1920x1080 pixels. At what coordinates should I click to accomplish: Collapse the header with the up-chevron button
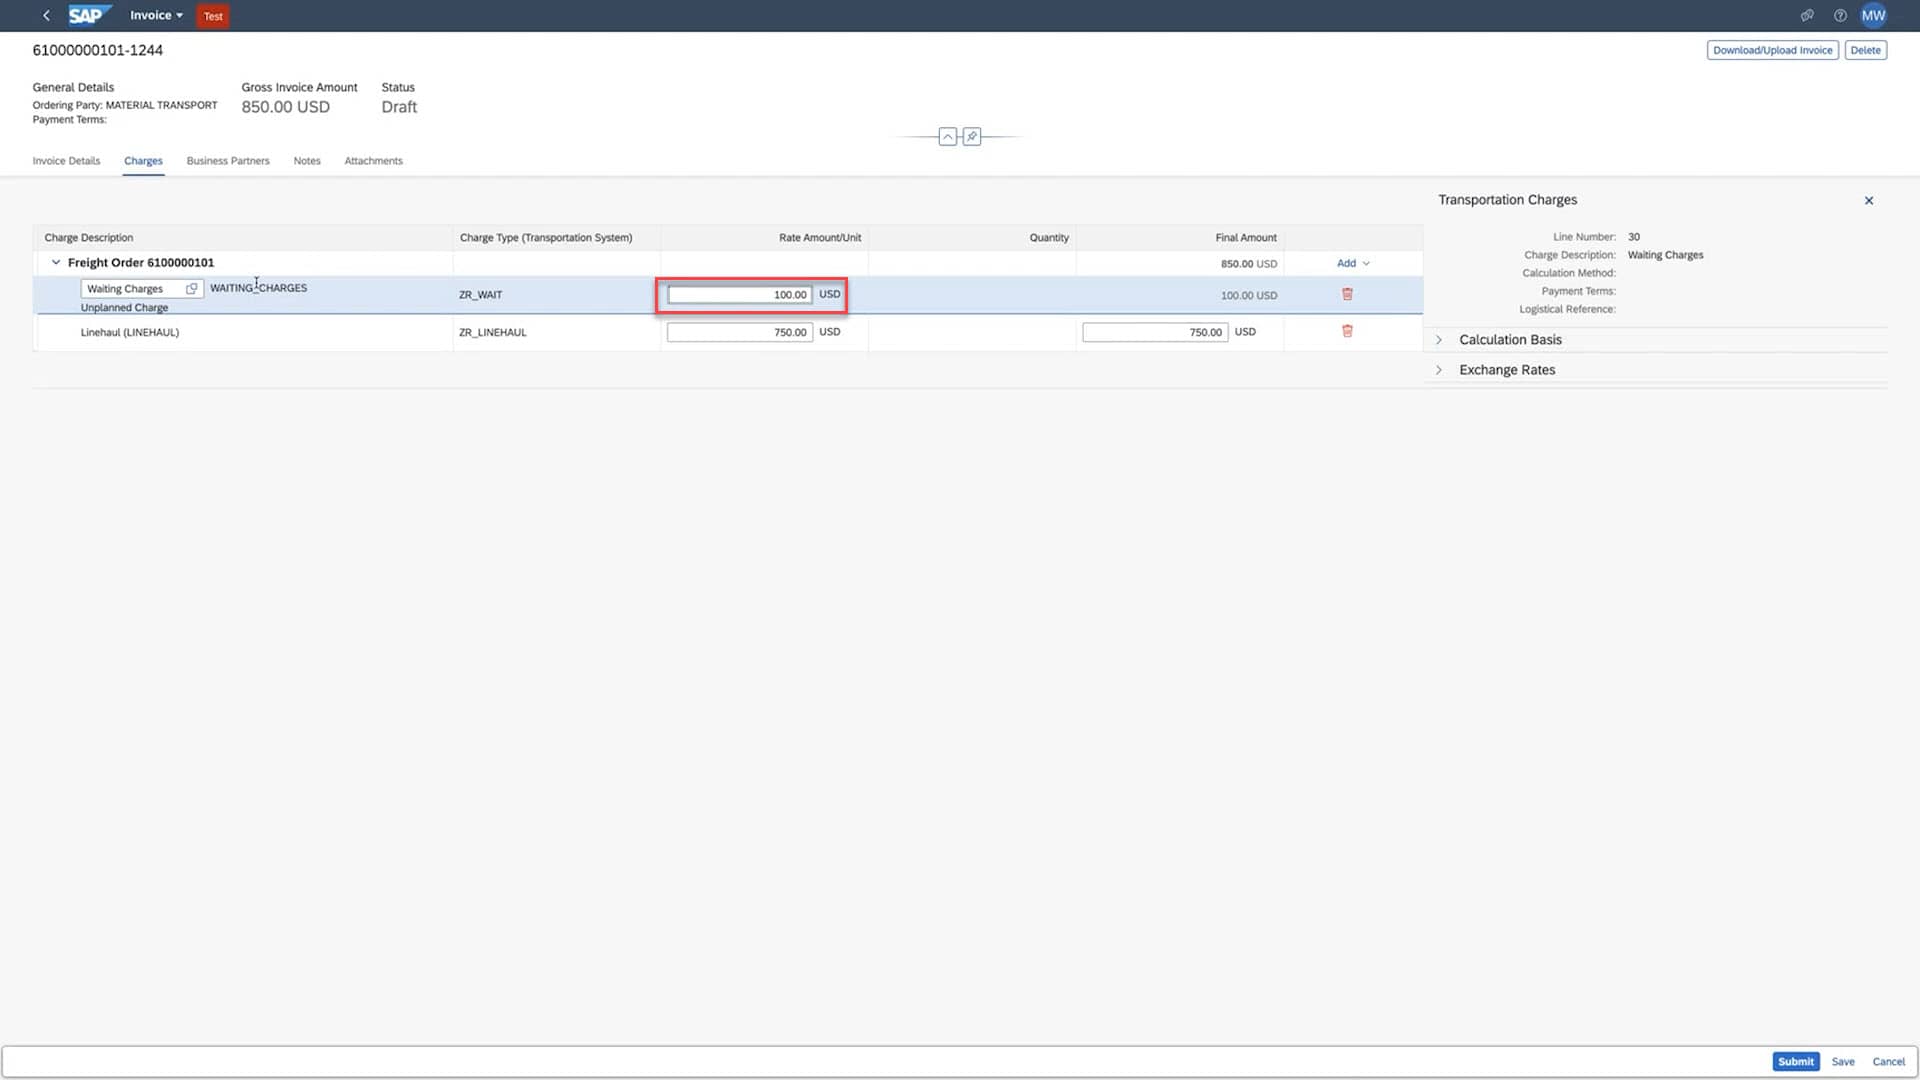[947, 136]
